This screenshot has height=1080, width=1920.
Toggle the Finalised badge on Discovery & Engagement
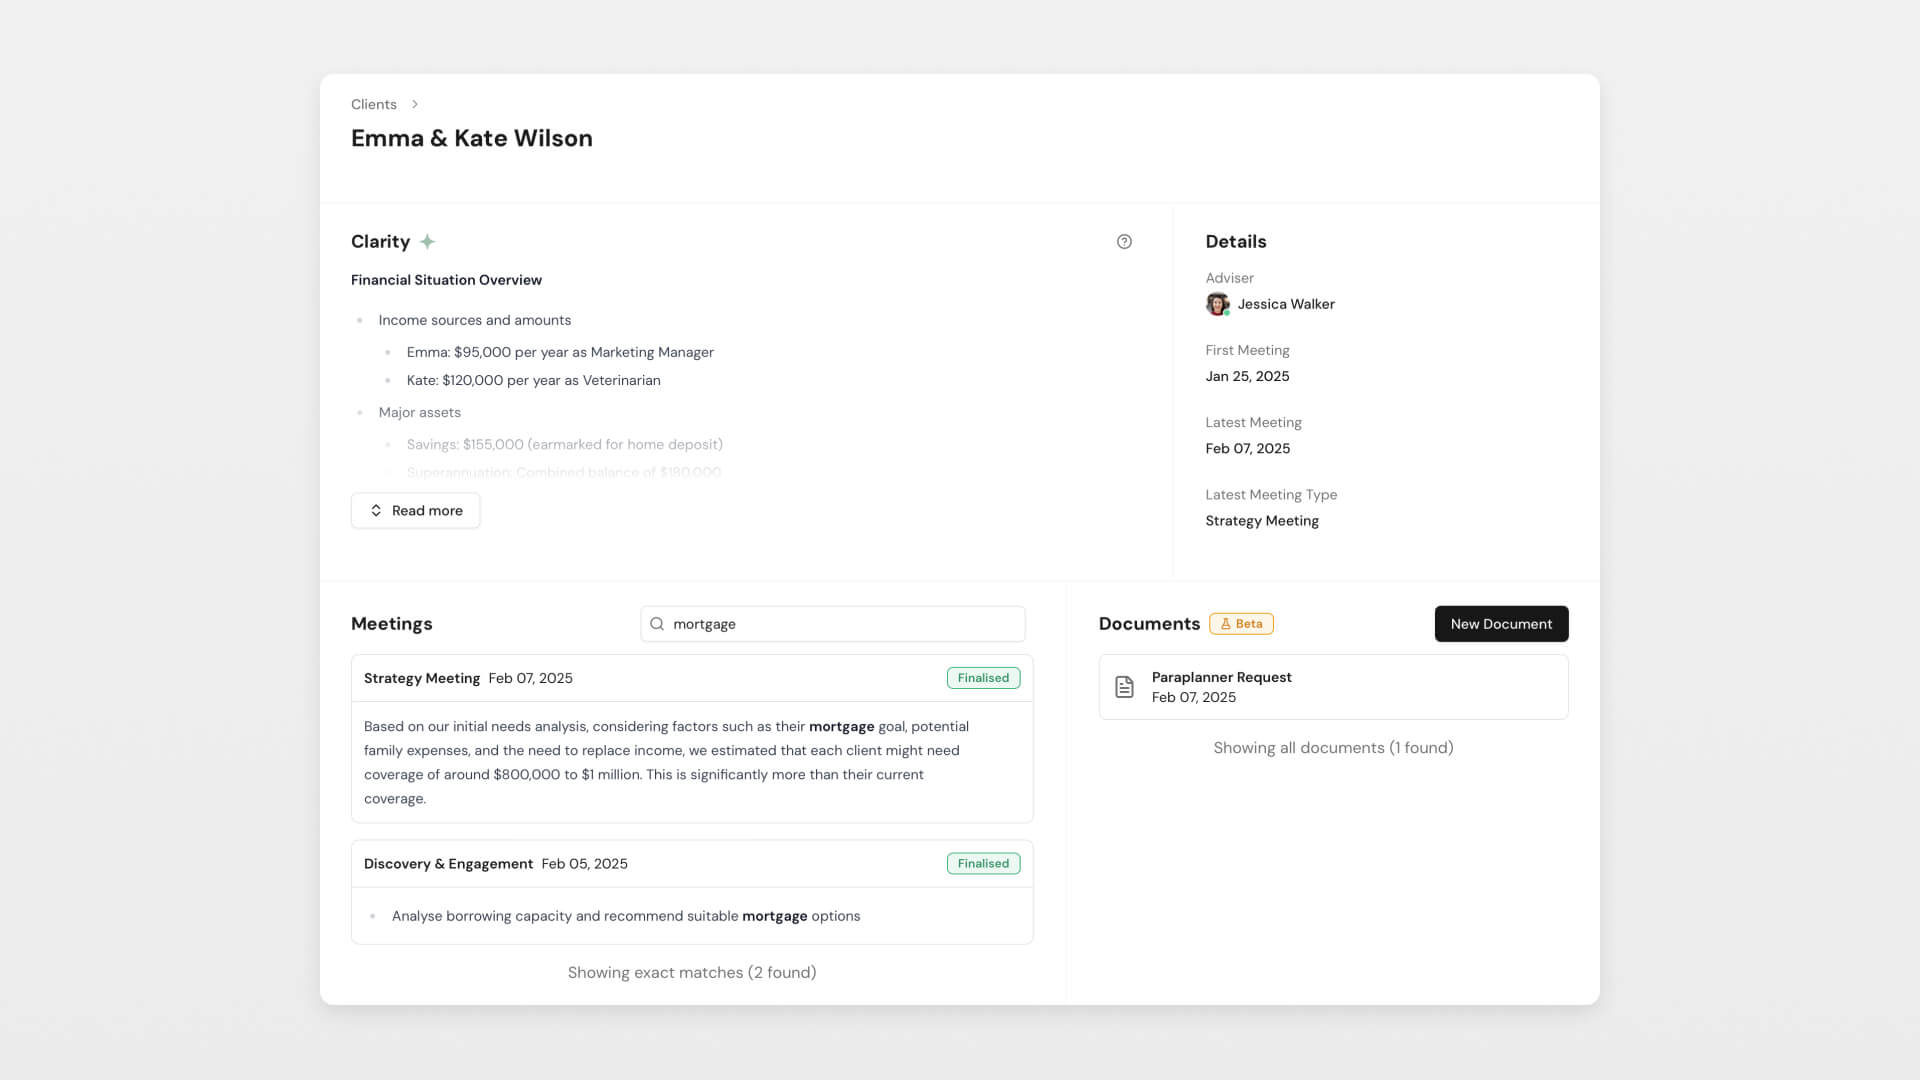[983, 863]
